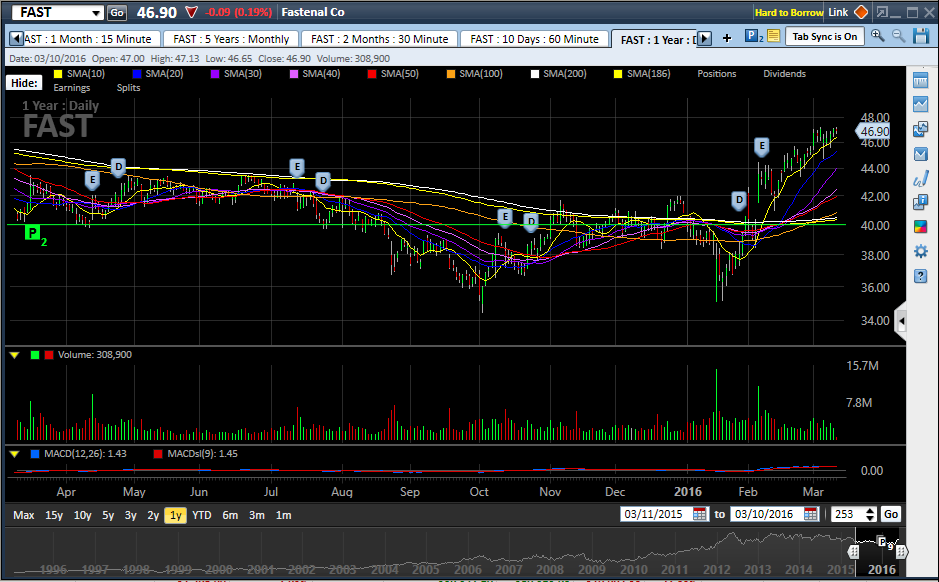Click the Go button beside the symbol box
The height and width of the screenshot is (582, 939).
(x=117, y=13)
